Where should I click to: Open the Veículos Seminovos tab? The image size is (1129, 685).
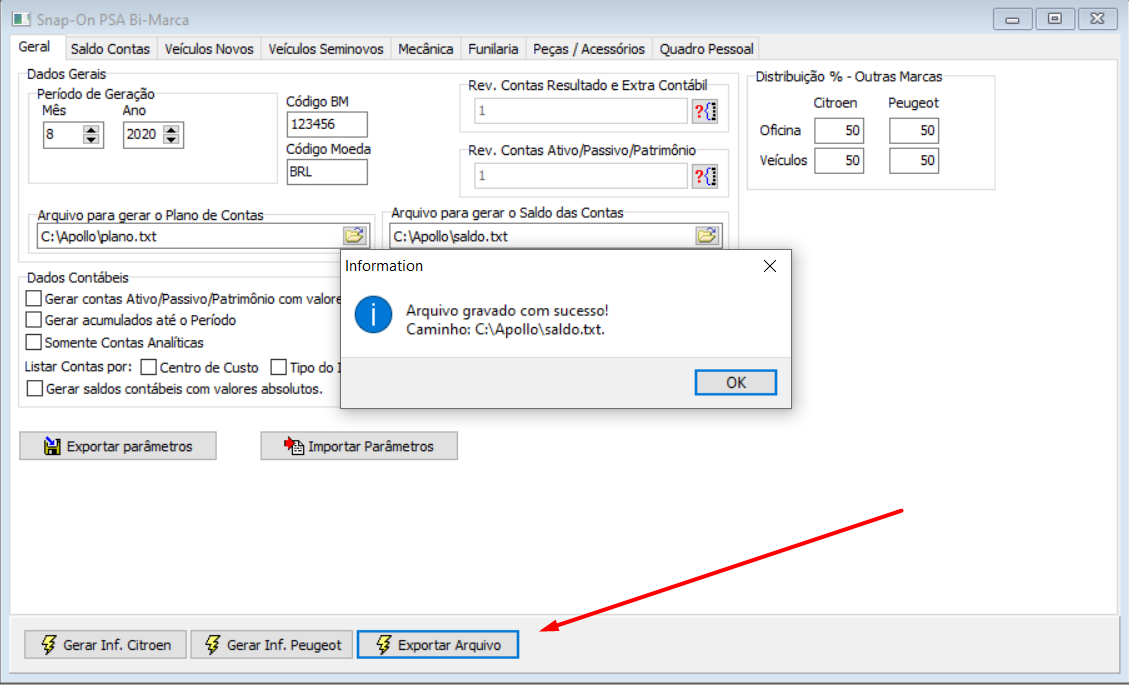(x=325, y=49)
